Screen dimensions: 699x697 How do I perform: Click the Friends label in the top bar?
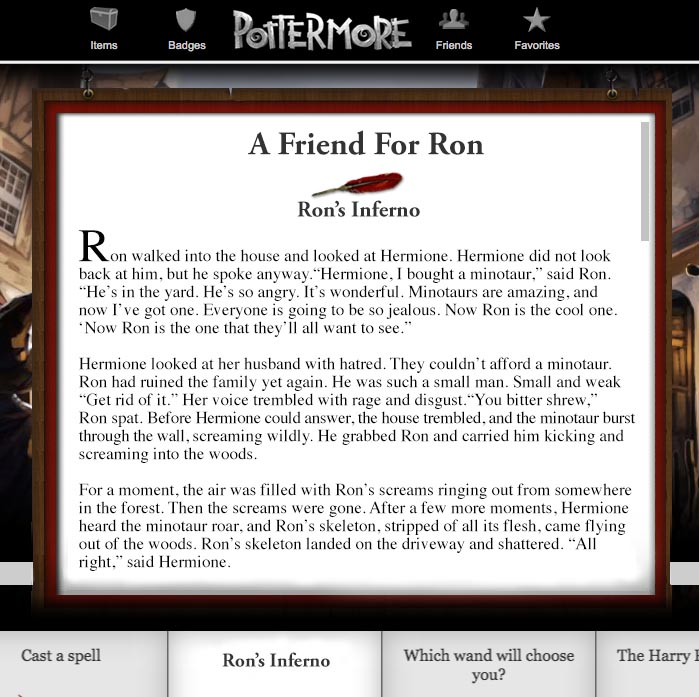click(x=453, y=45)
